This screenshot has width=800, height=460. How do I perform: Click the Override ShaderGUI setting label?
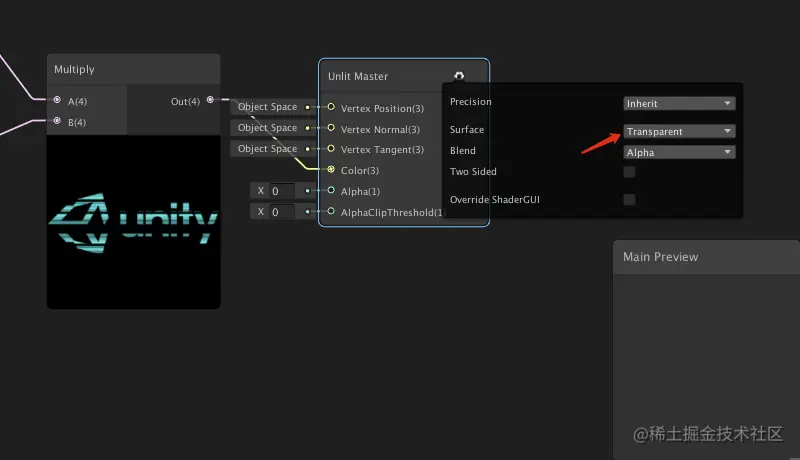[x=494, y=199]
